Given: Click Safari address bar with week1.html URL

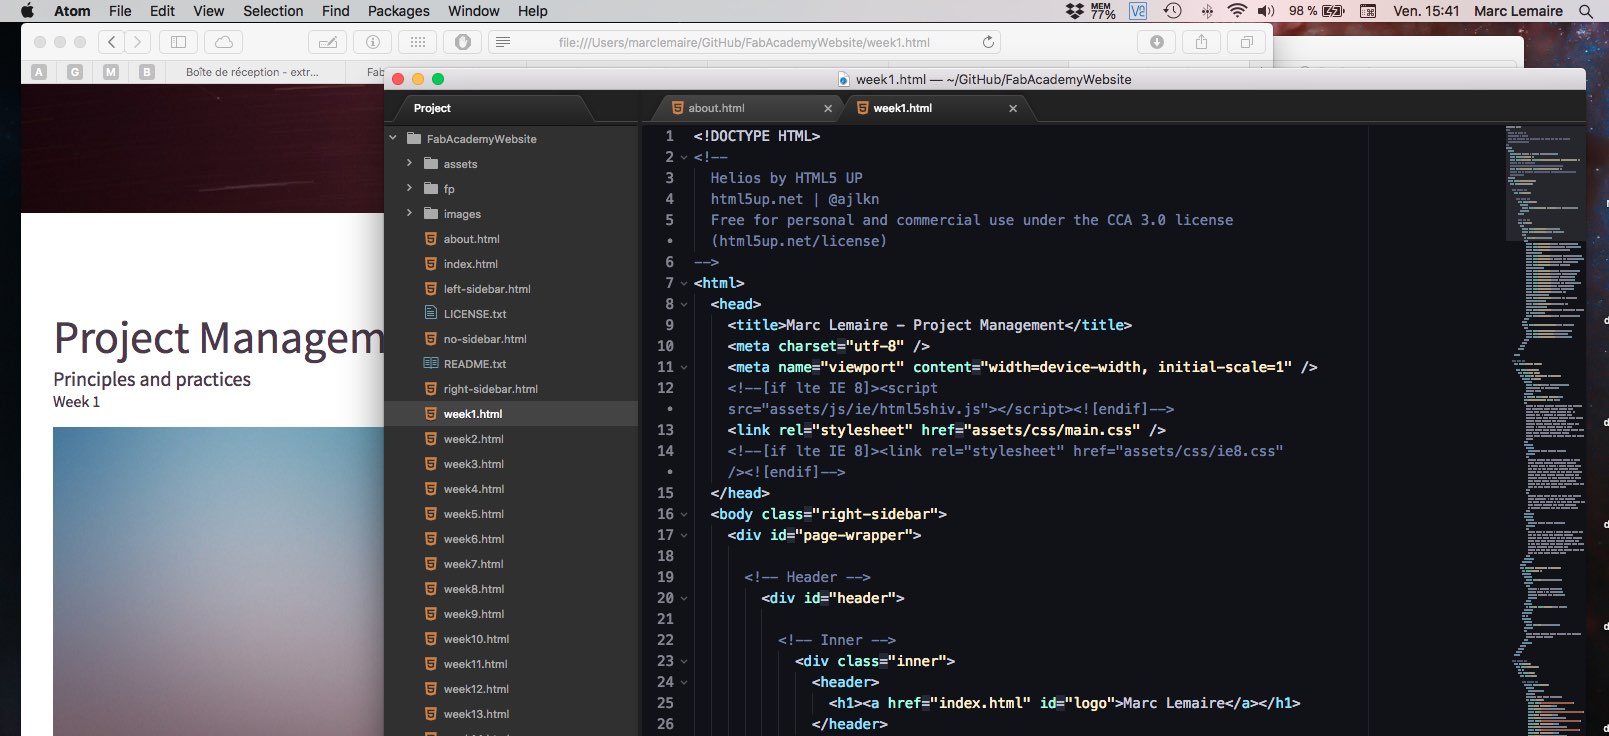Looking at the screenshot, I should coord(745,42).
